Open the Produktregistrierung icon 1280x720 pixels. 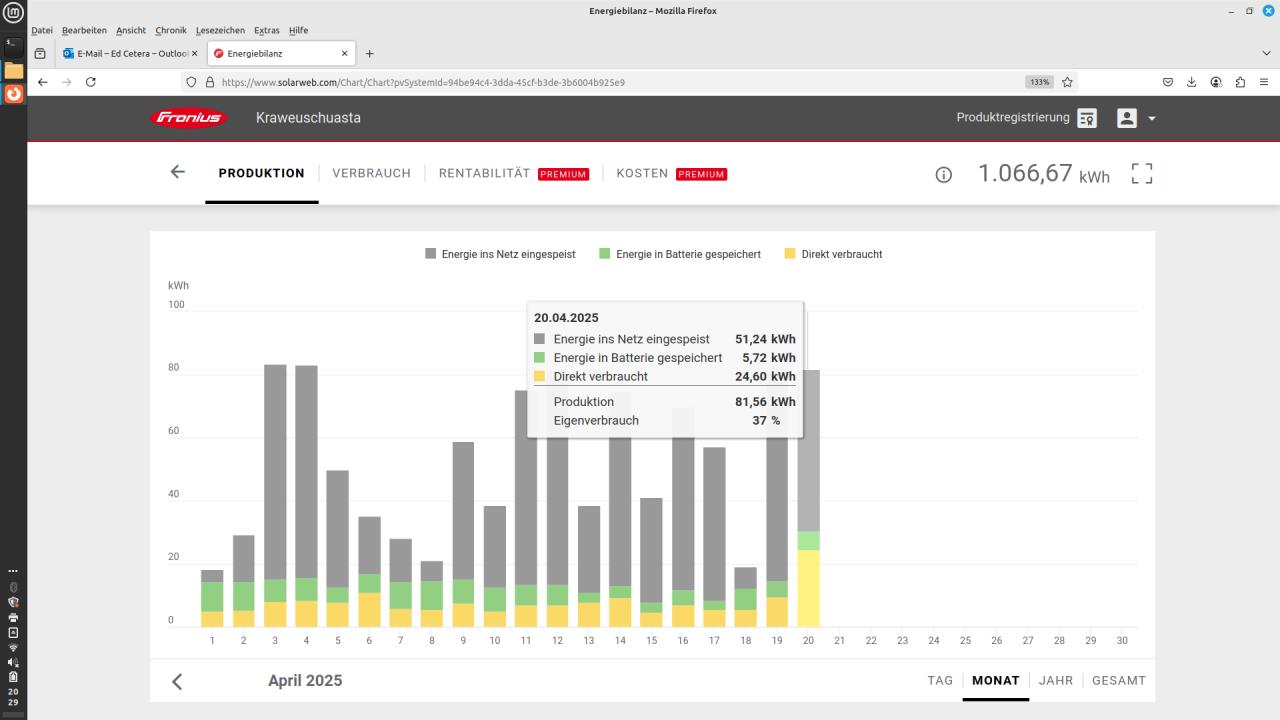[1087, 118]
